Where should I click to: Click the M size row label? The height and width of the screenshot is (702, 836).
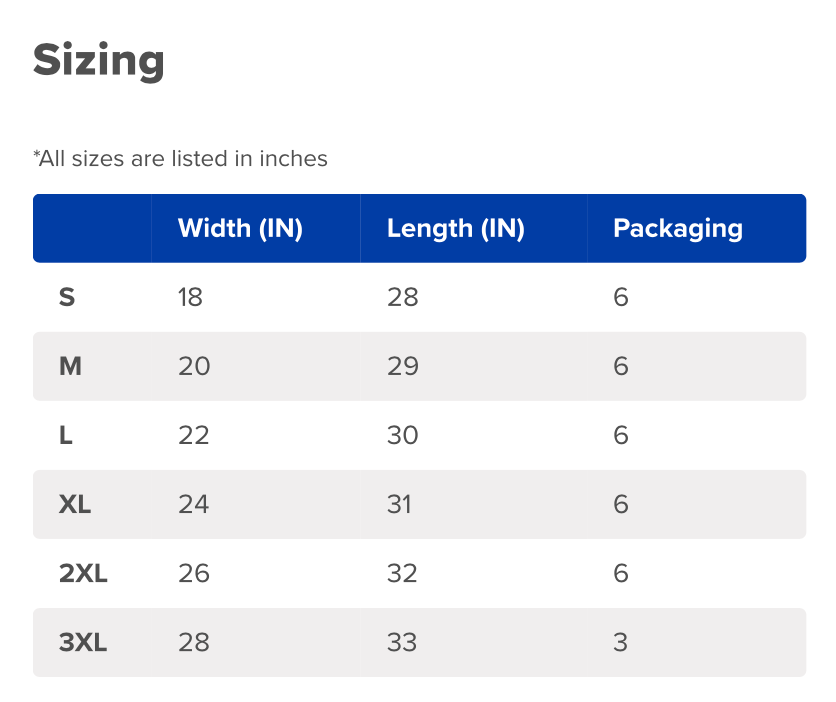point(70,366)
